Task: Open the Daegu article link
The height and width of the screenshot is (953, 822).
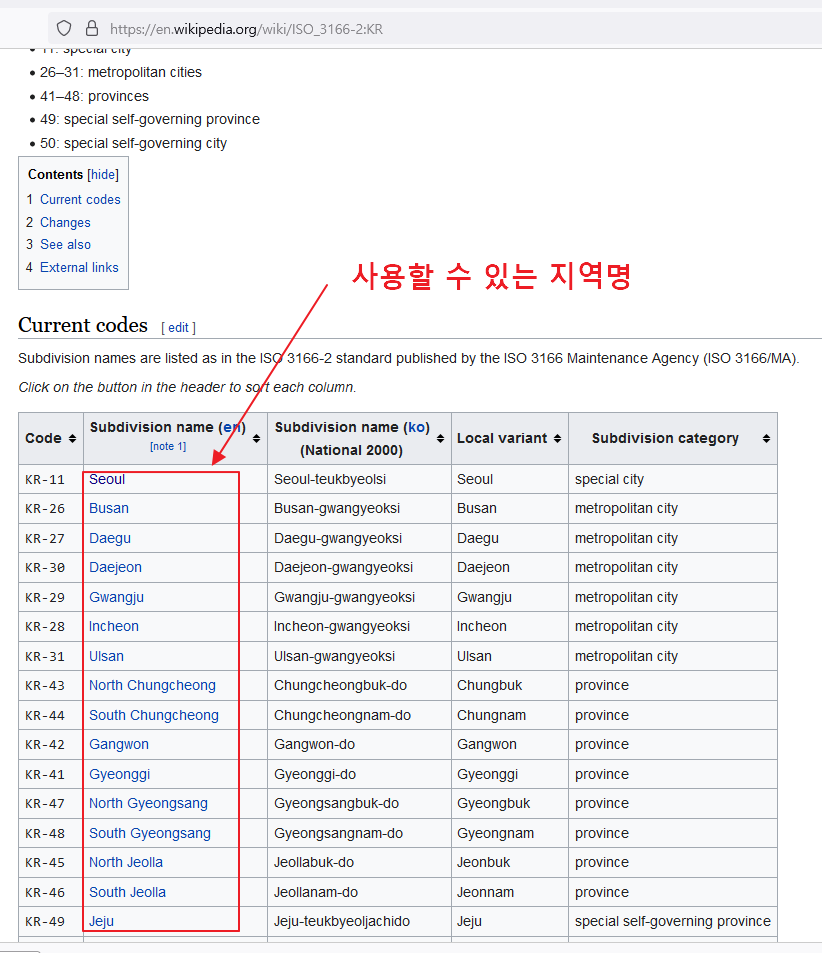Action: coord(110,538)
